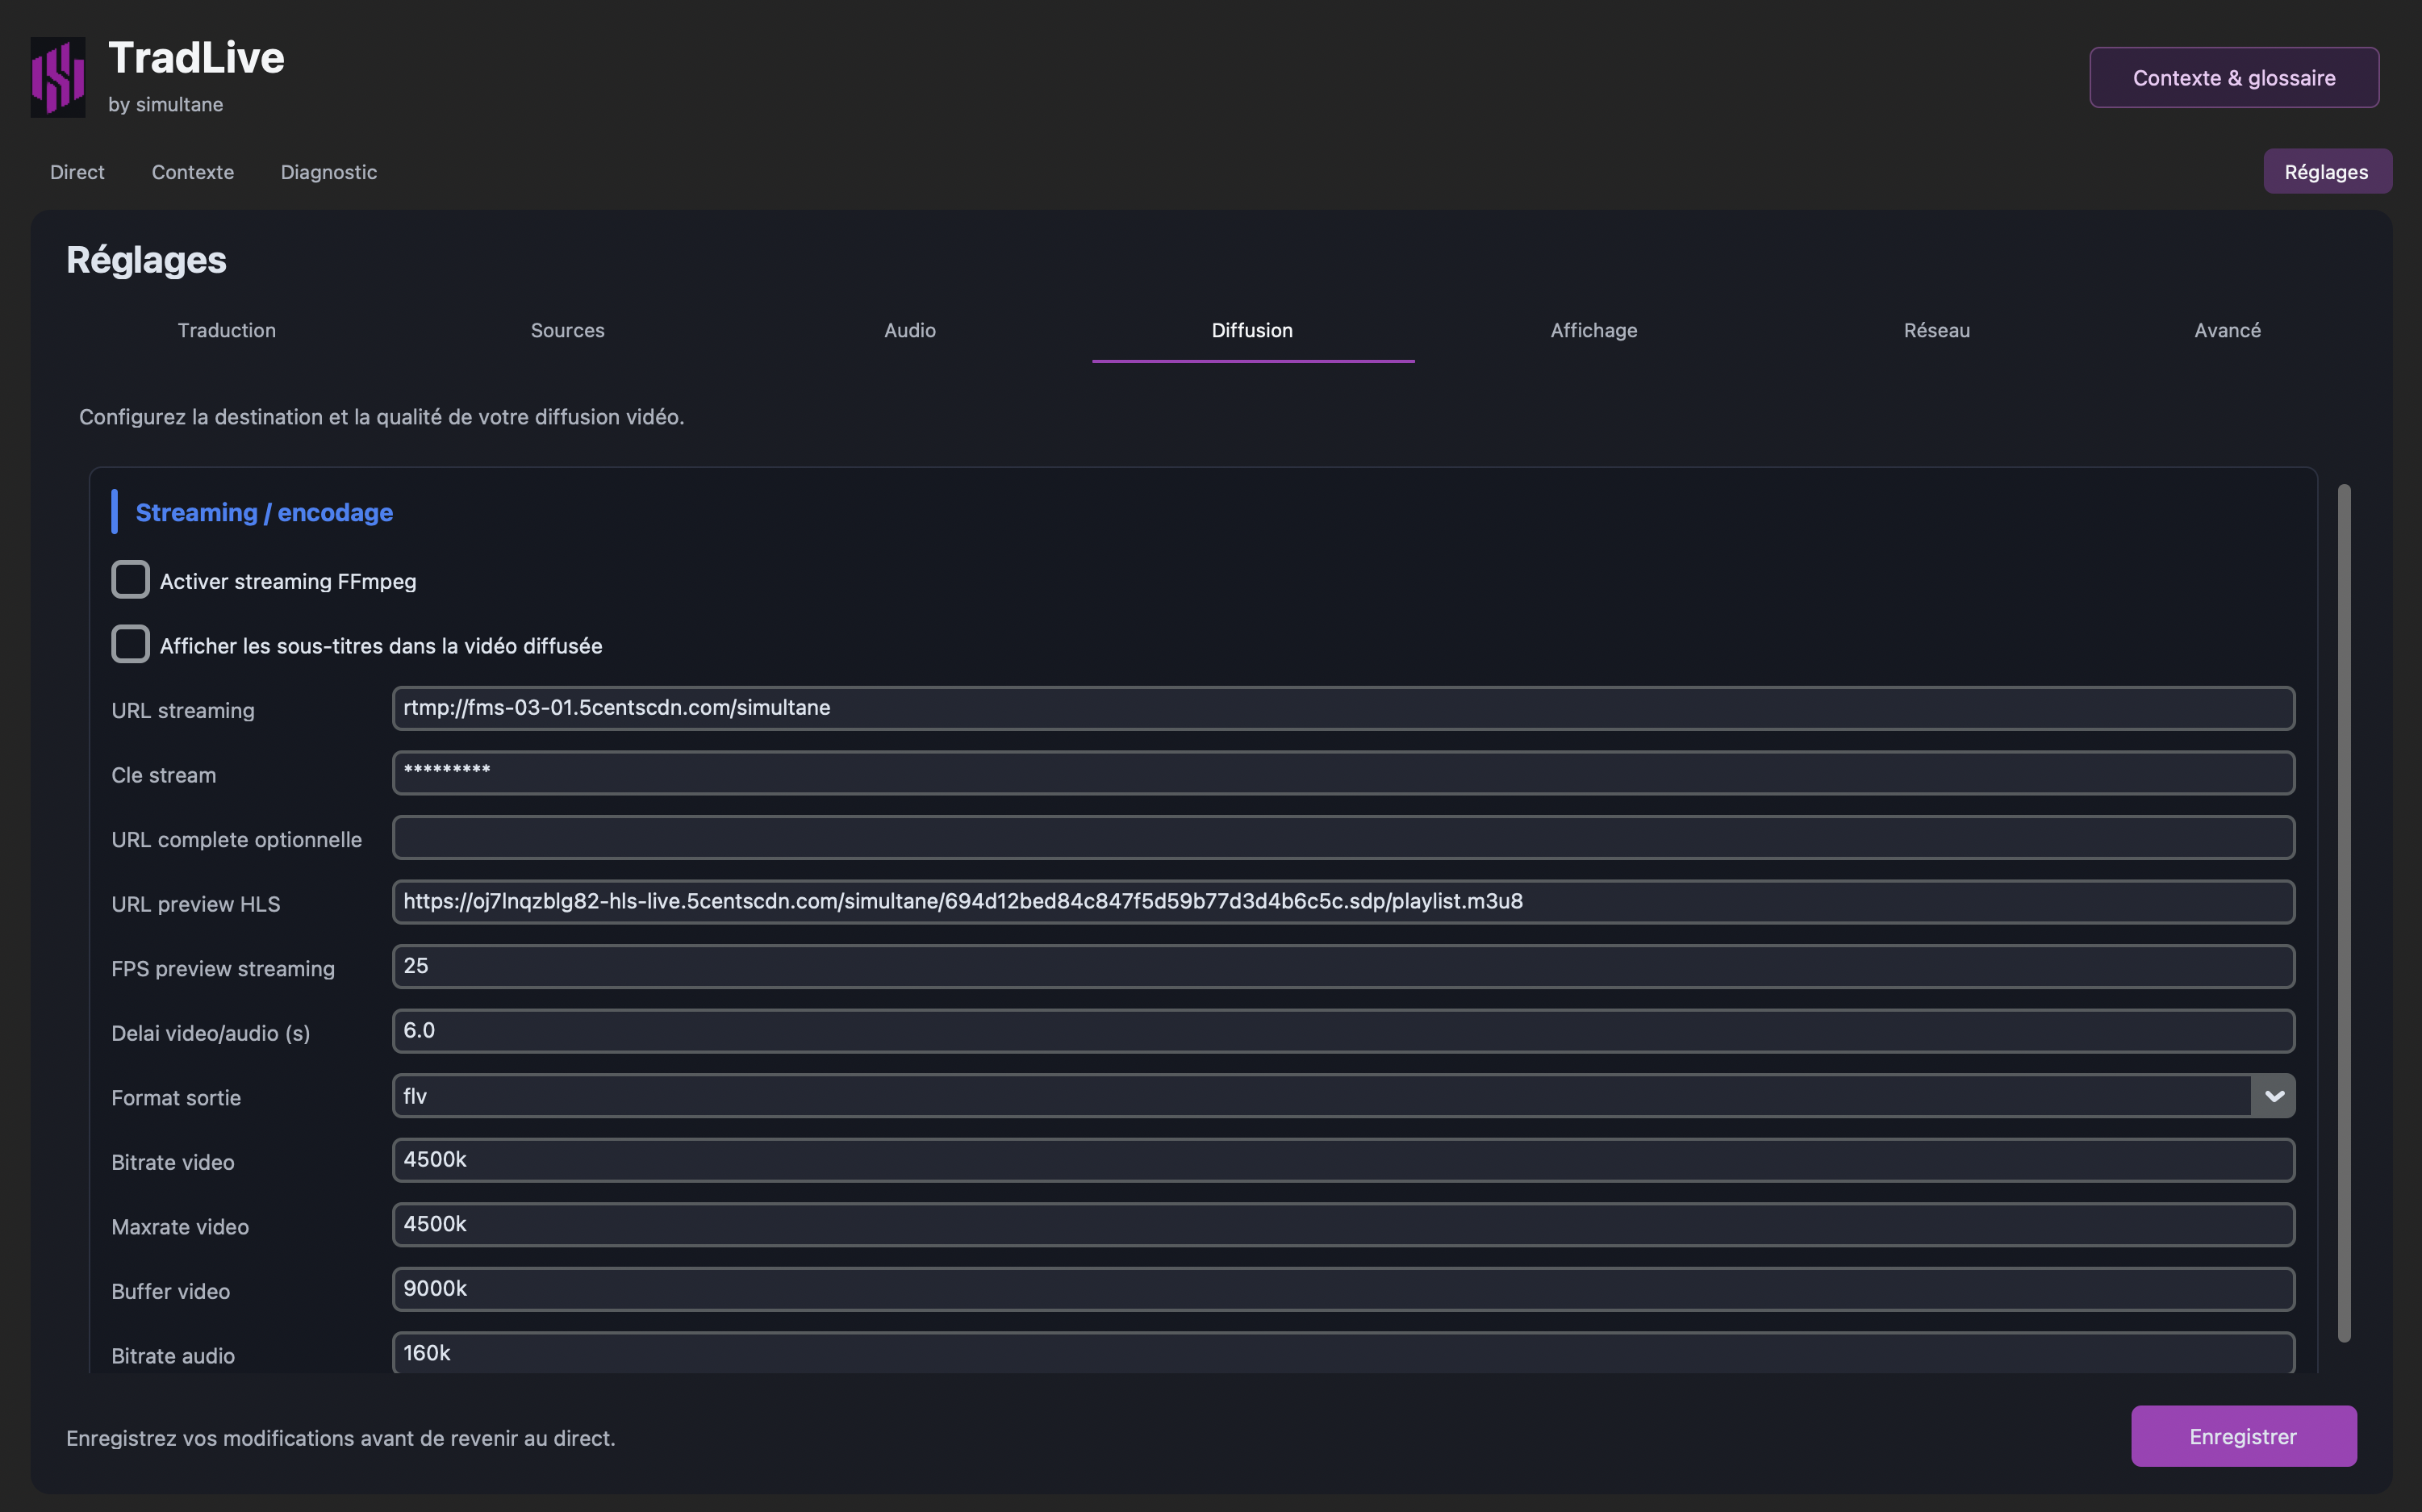The image size is (2422, 1512).
Task: Click the 'Delai video/audio (s)' label
Action: [211, 1033]
